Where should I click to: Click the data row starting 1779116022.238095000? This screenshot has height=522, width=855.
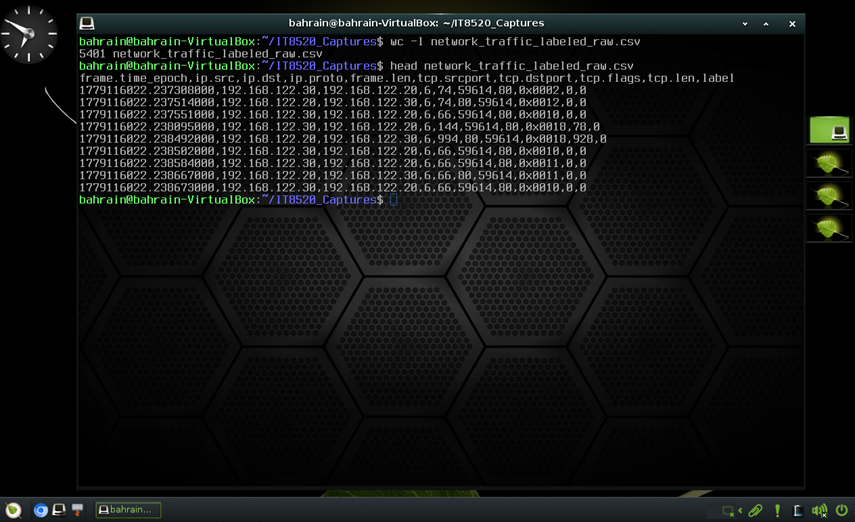pos(340,127)
